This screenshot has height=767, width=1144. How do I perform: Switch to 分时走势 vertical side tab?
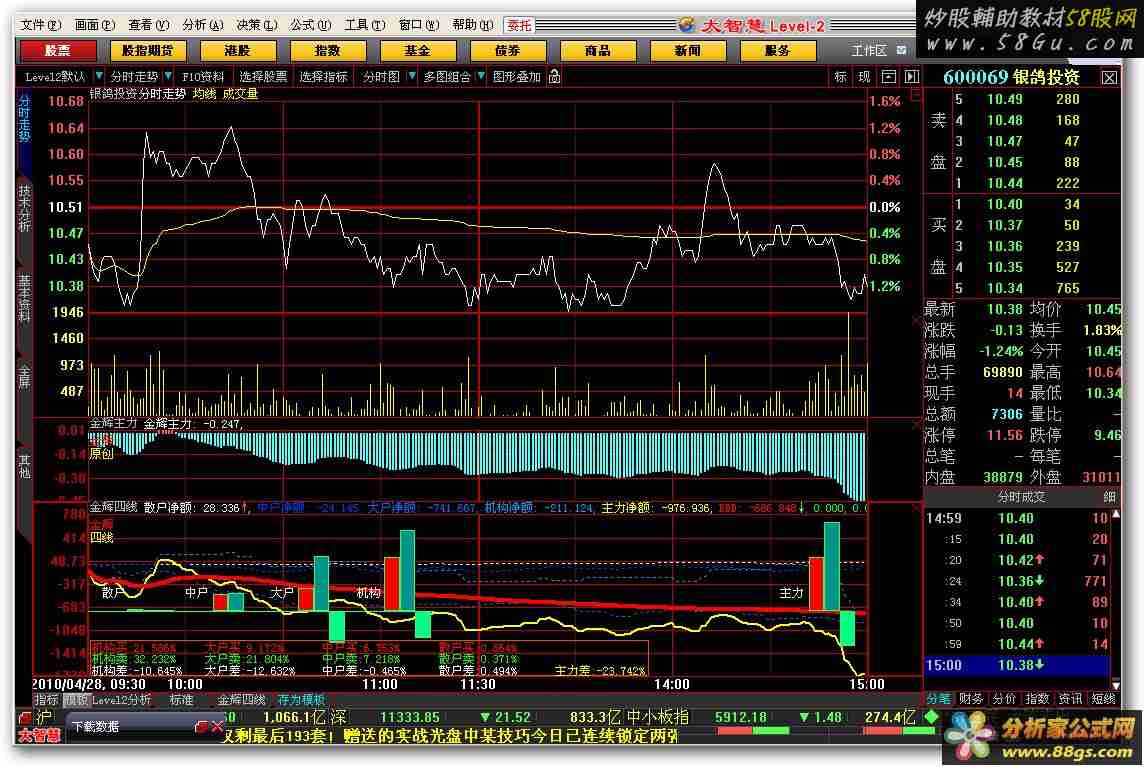point(24,117)
